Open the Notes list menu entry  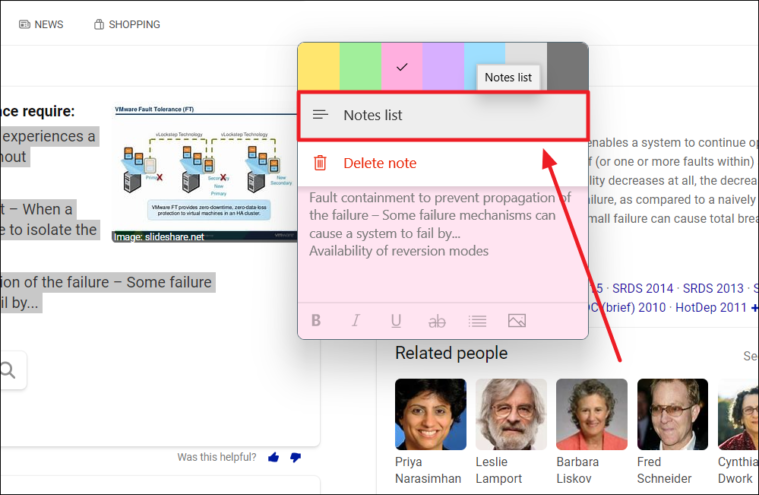tap(443, 115)
